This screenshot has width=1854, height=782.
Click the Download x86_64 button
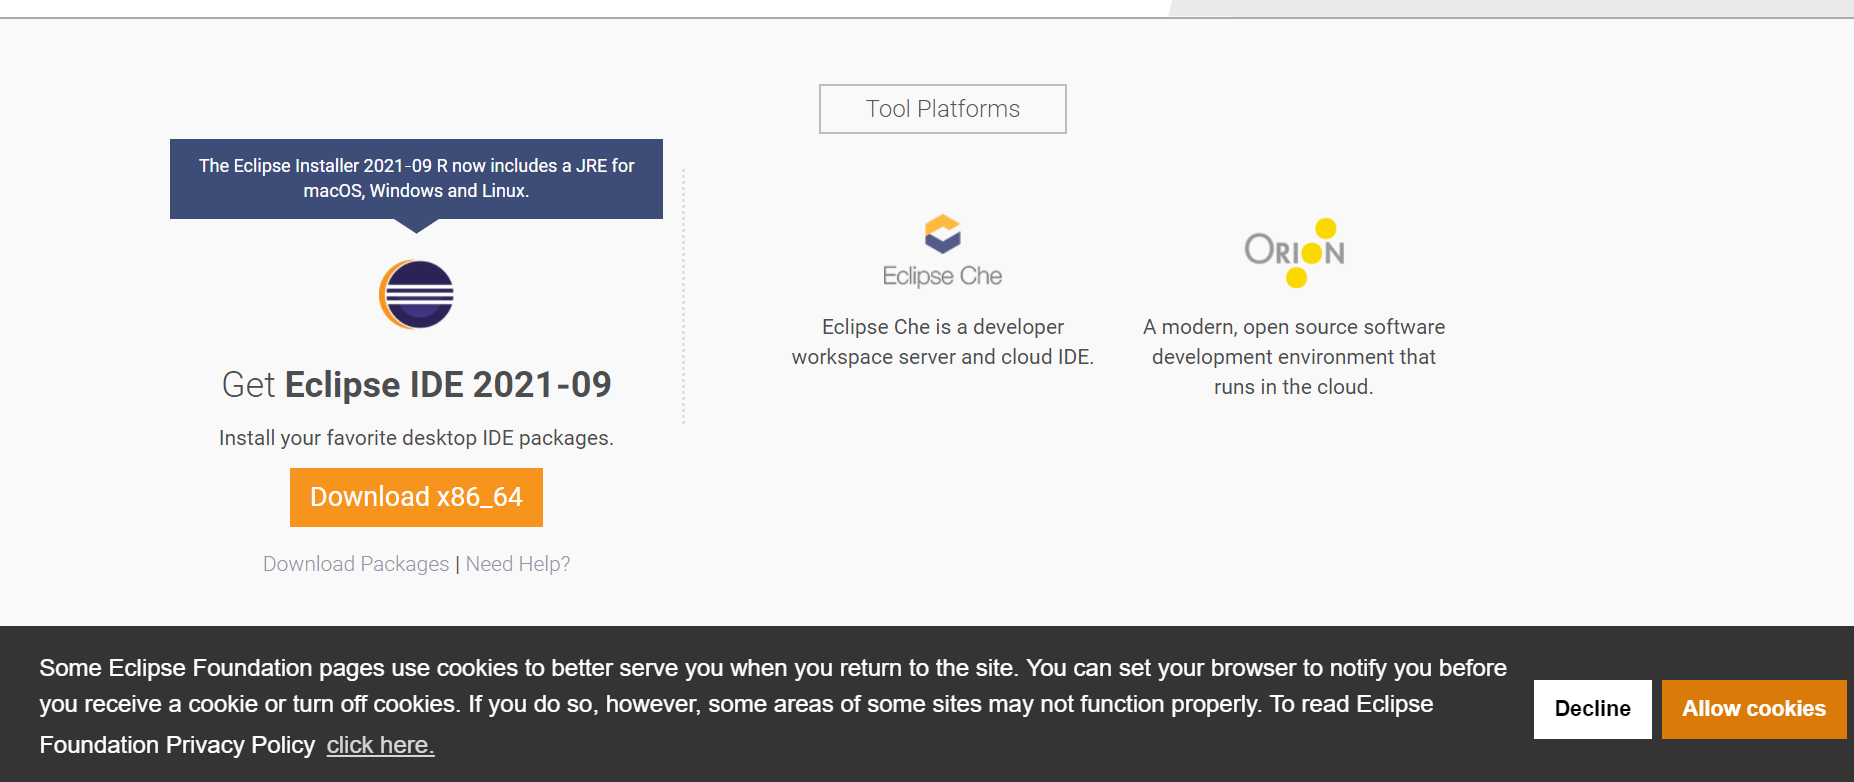pos(416,497)
